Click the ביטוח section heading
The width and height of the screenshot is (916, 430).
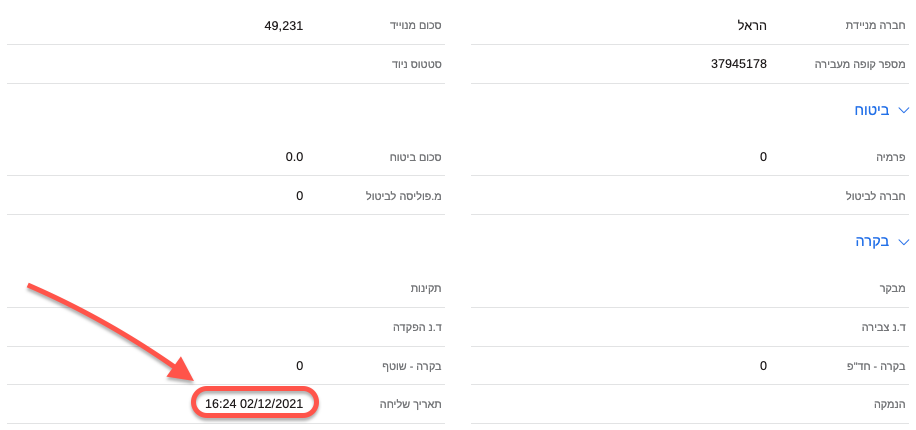[872, 110]
